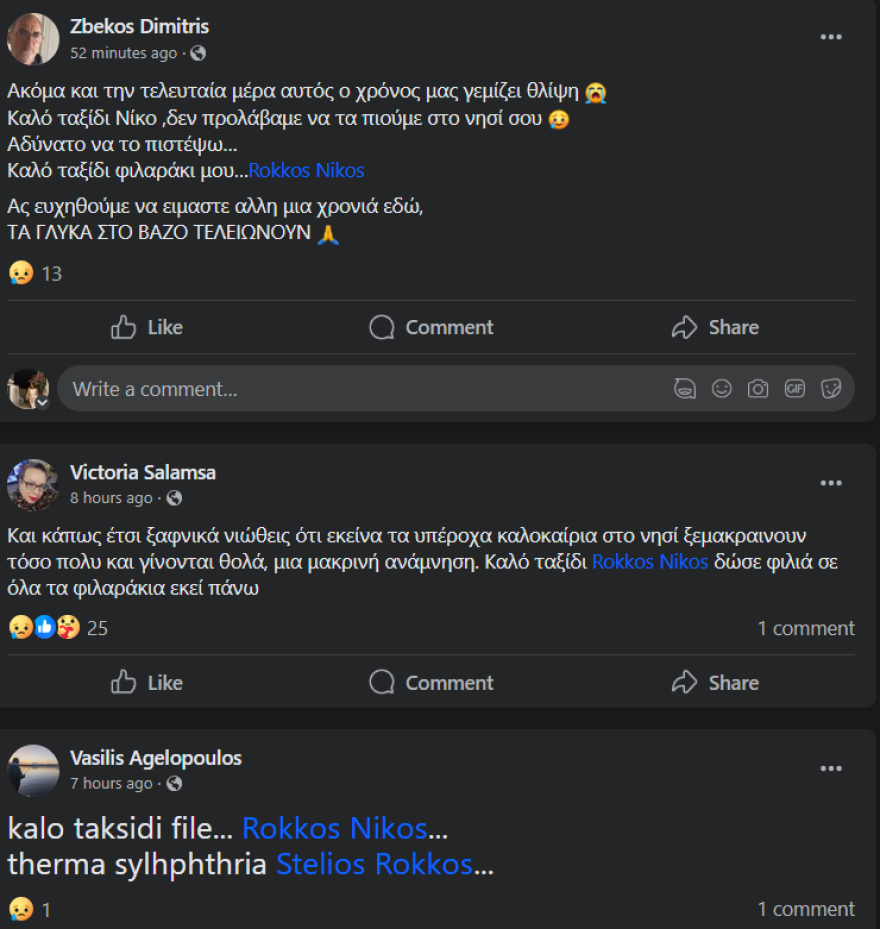Open the options menu on Victoria Salamsa's post
This screenshot has width=880, height=929.
coord(831,482)
